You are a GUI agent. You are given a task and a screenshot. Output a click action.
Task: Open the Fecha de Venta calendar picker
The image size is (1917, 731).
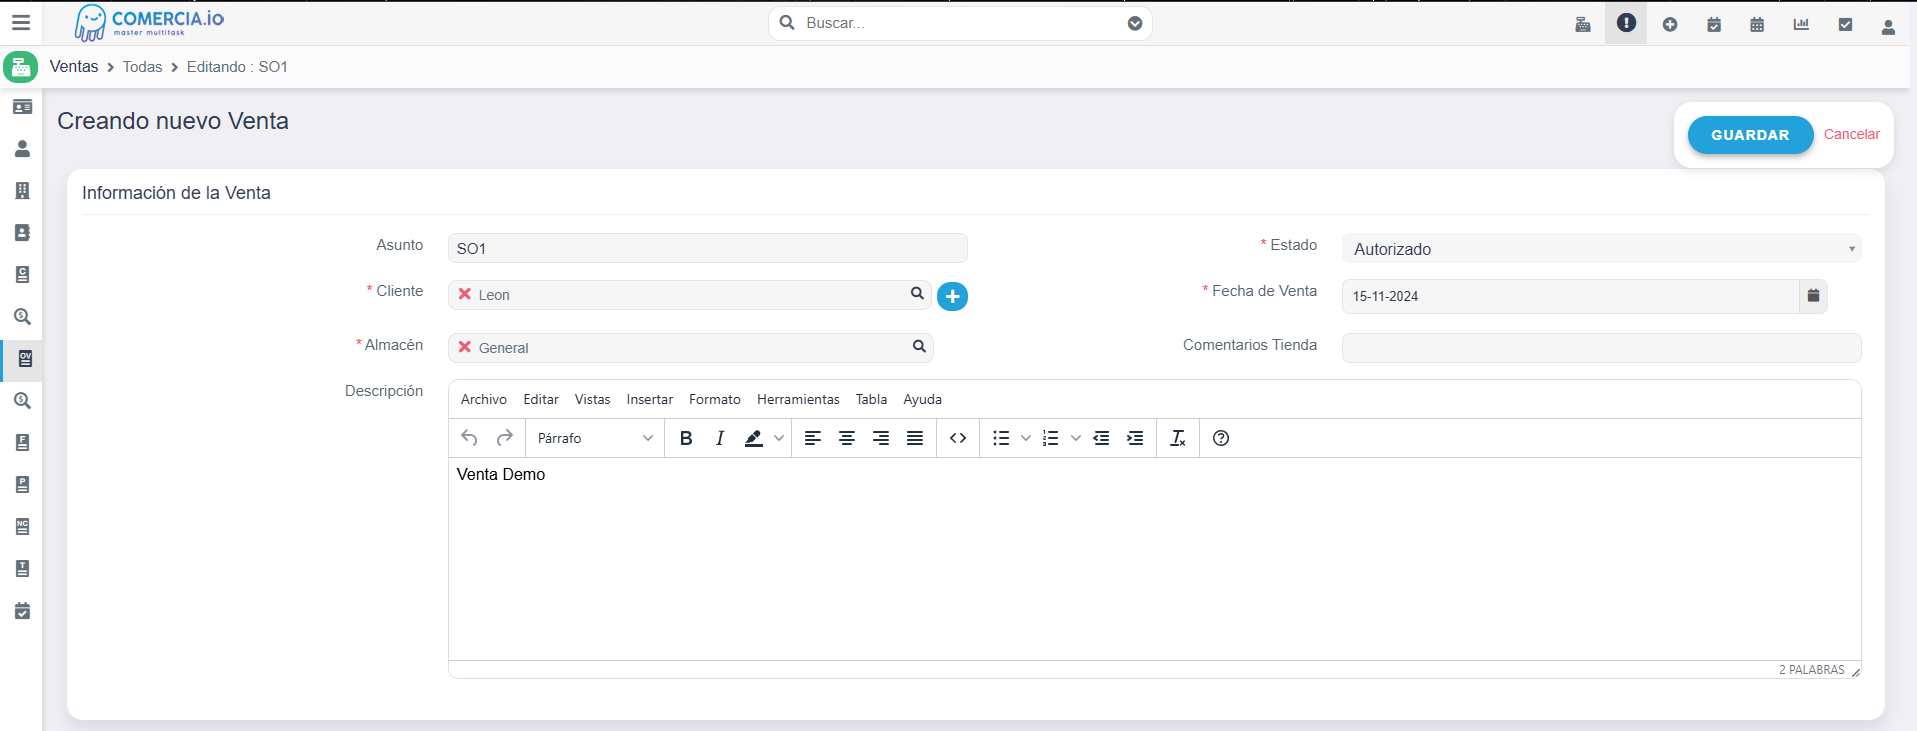1813,296
